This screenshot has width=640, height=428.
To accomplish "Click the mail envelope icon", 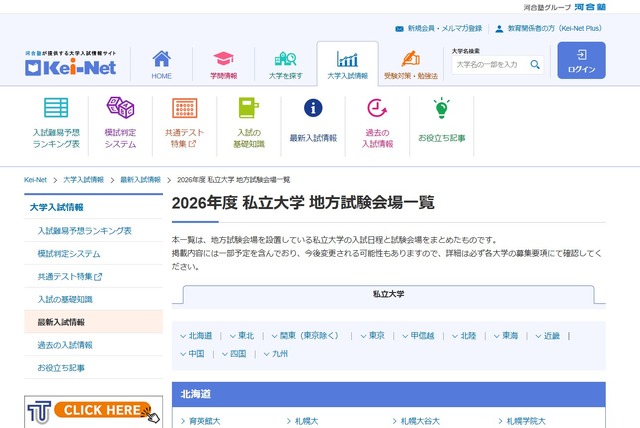I will 399,29.
